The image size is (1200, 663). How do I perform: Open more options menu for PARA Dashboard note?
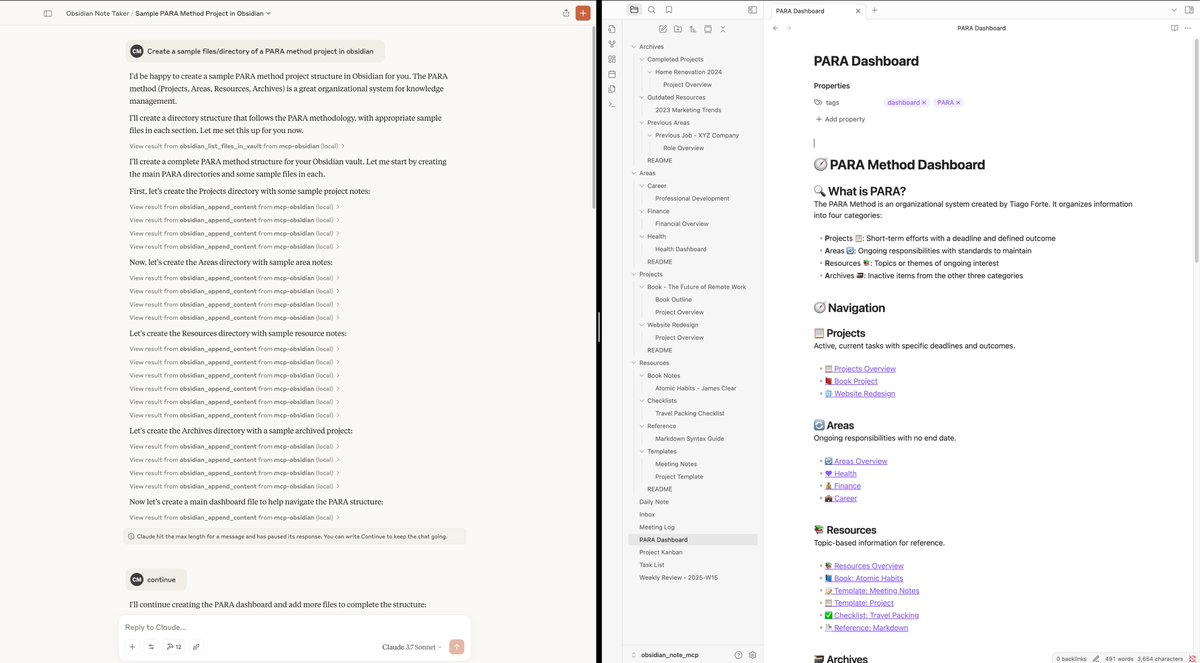point(1188,28)
